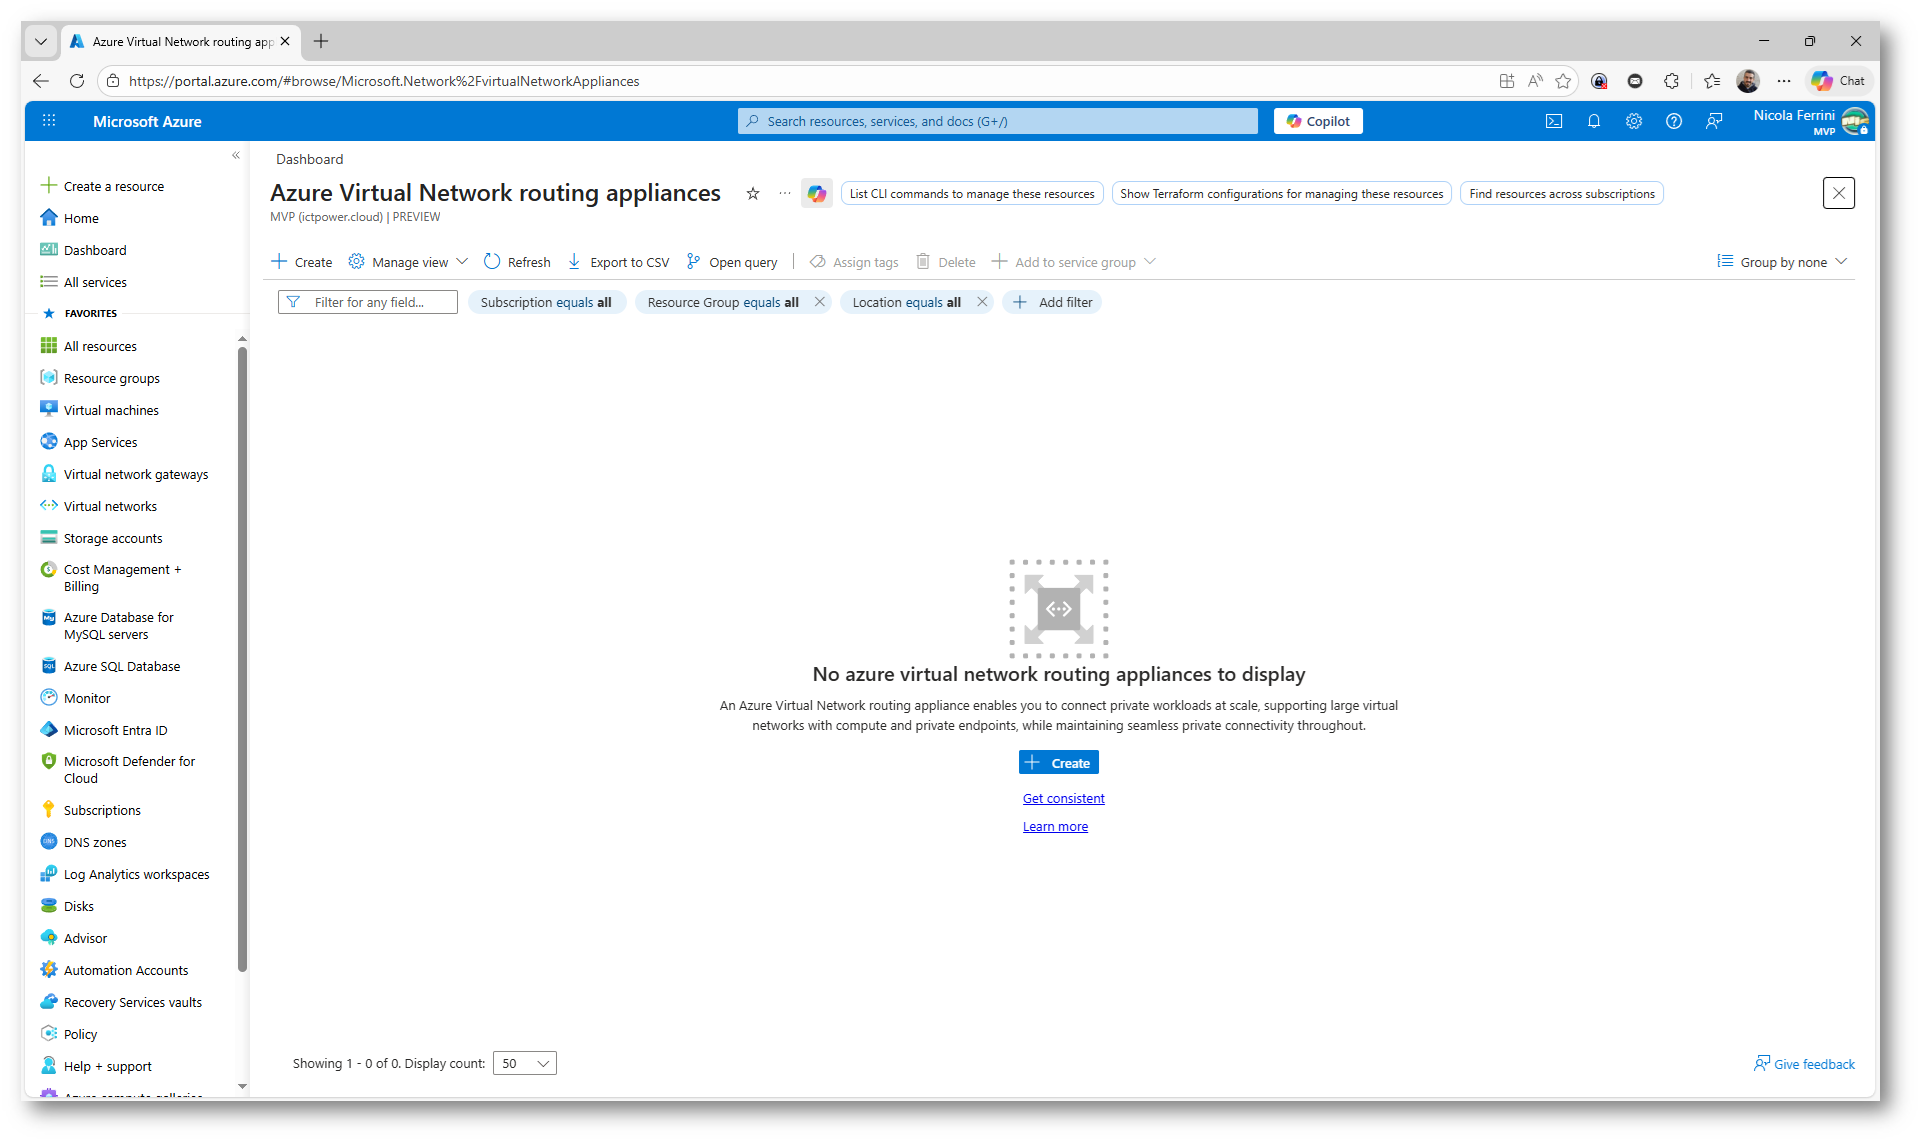The image size is (1922, 1143).
Task: Click the Copilot icon beside page title
Action: click(x=817, y=193)
